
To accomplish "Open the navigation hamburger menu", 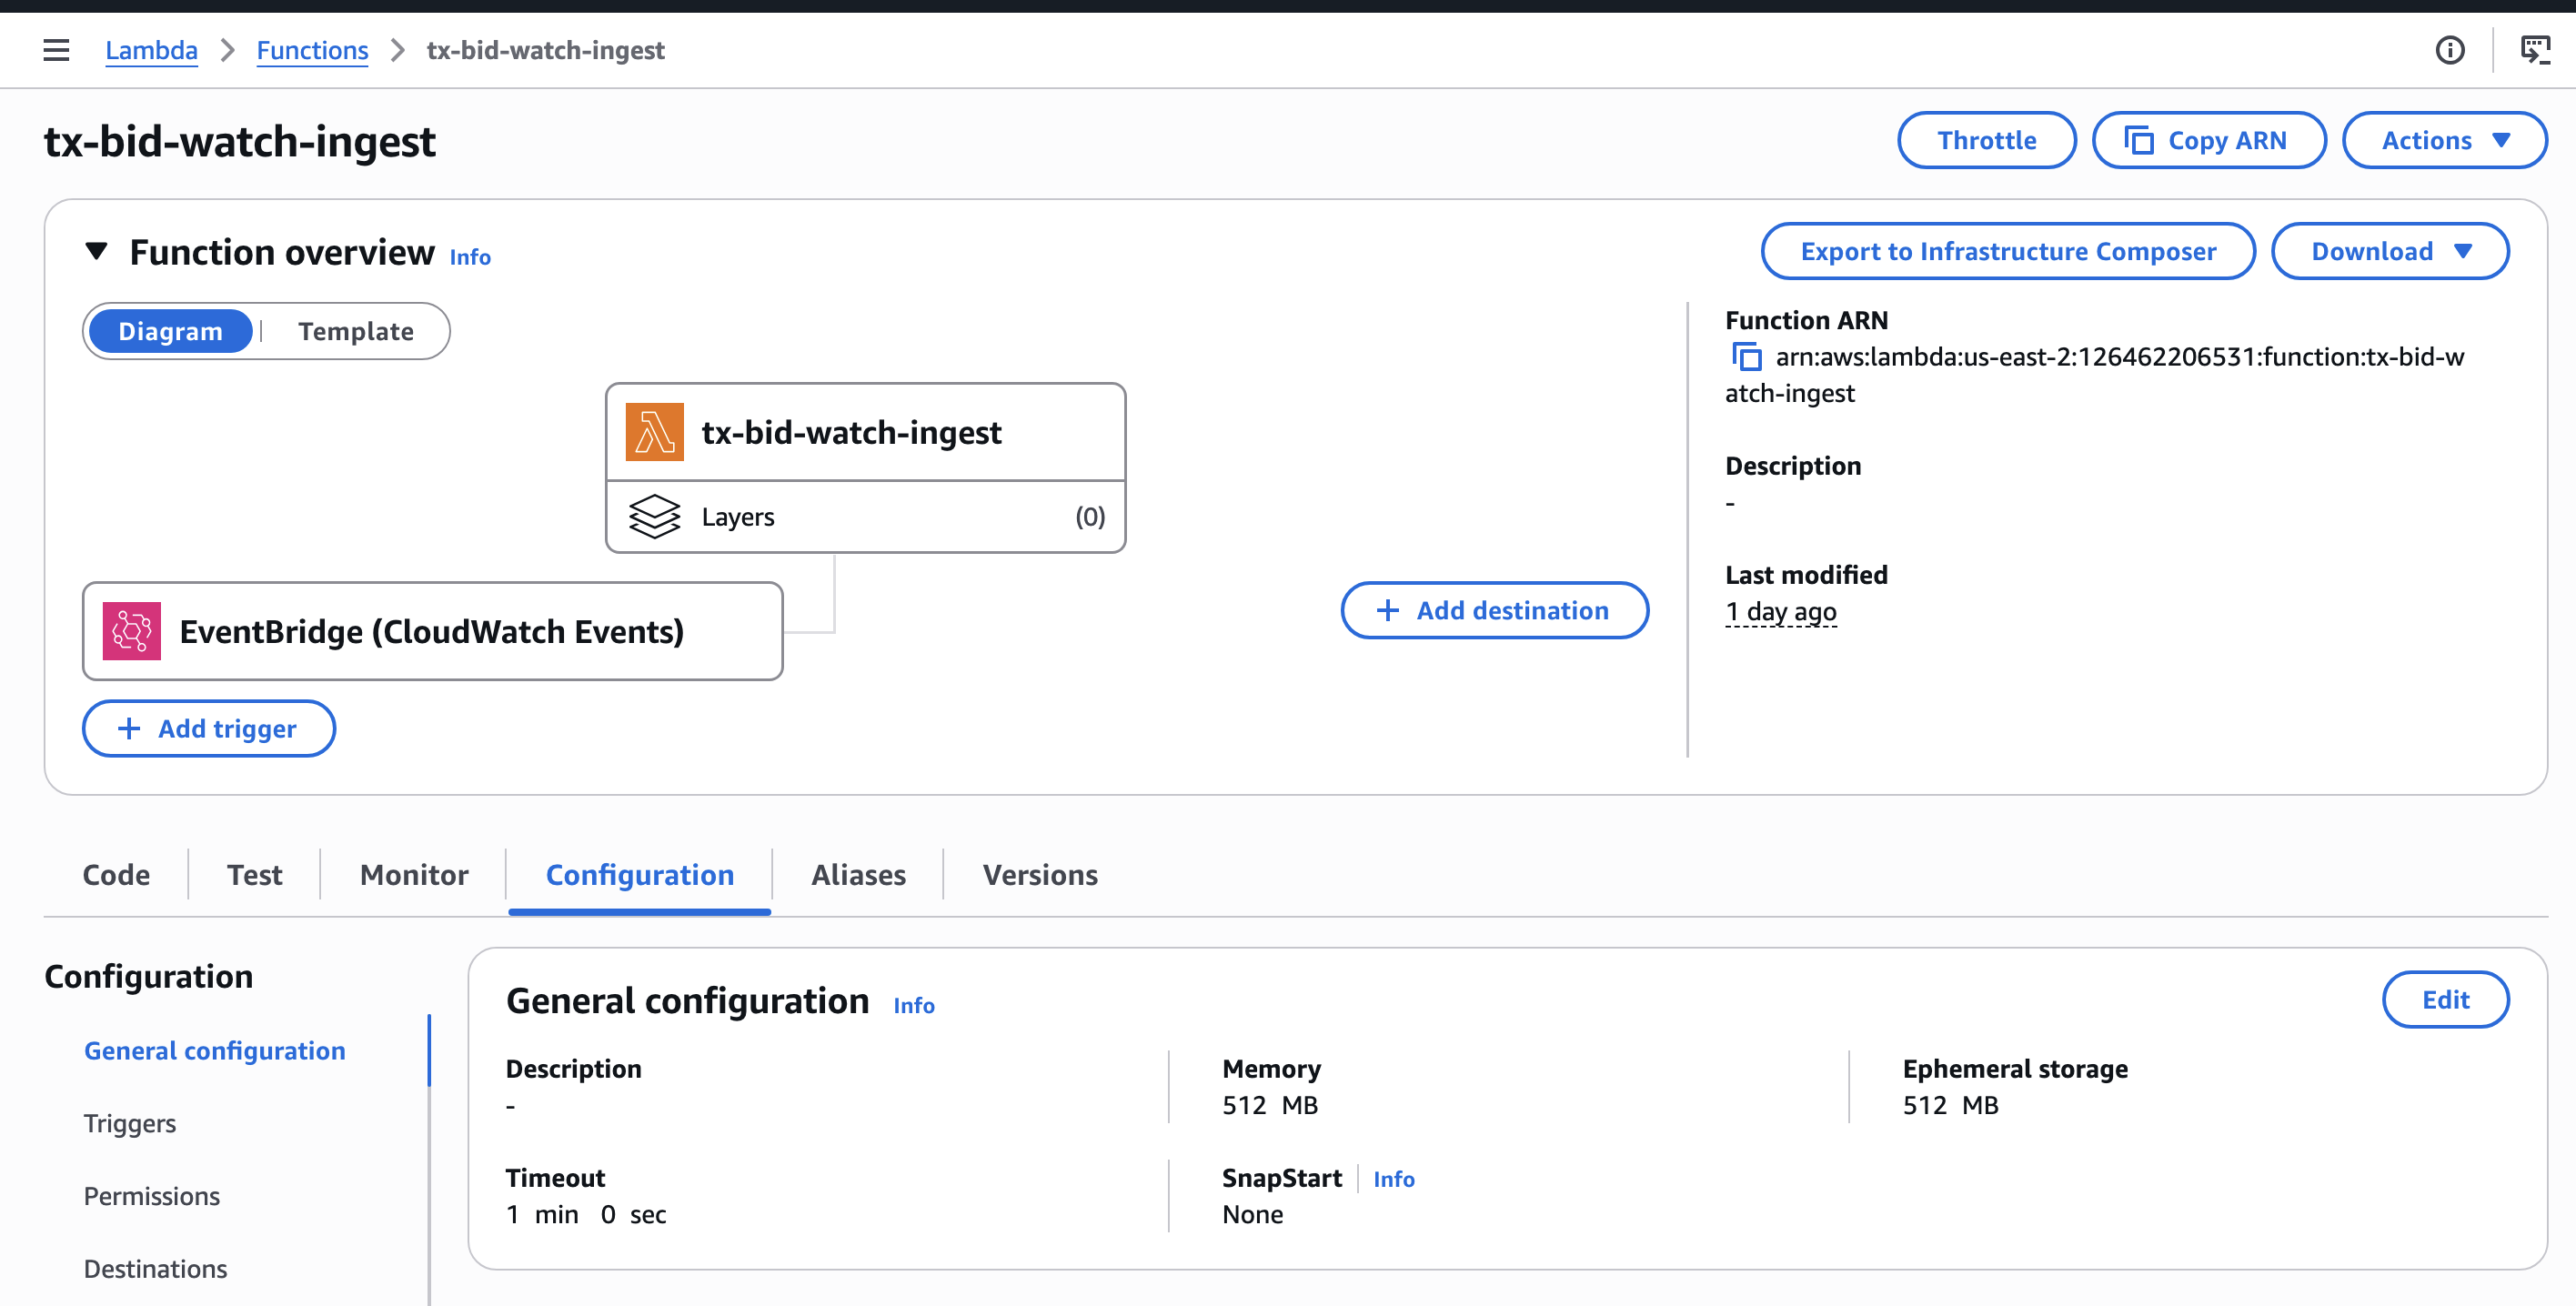I will point(55,49).
